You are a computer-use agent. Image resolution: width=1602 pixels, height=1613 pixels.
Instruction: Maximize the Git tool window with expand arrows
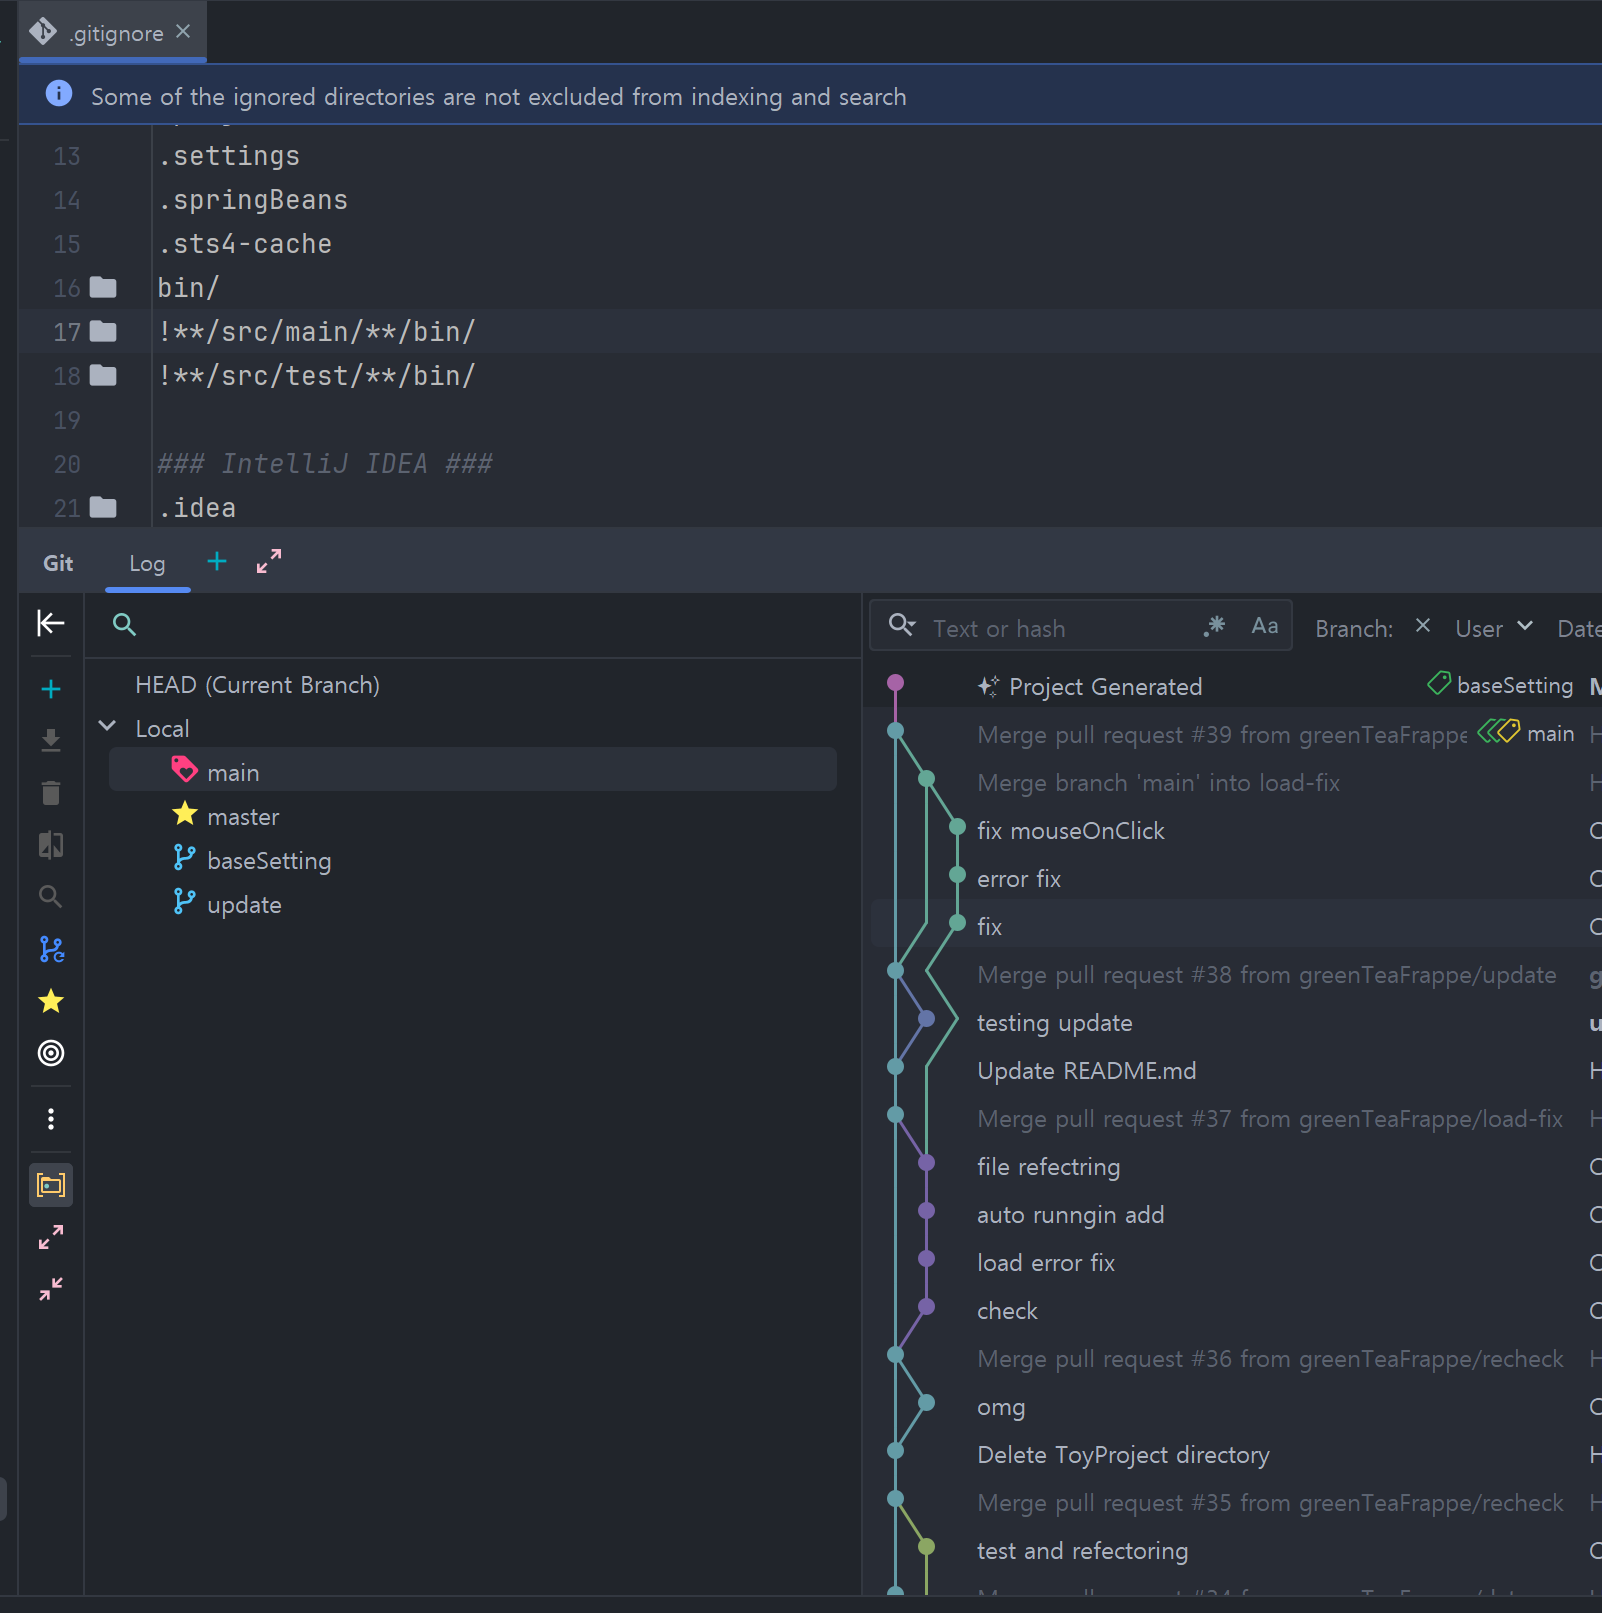point(269,562)
